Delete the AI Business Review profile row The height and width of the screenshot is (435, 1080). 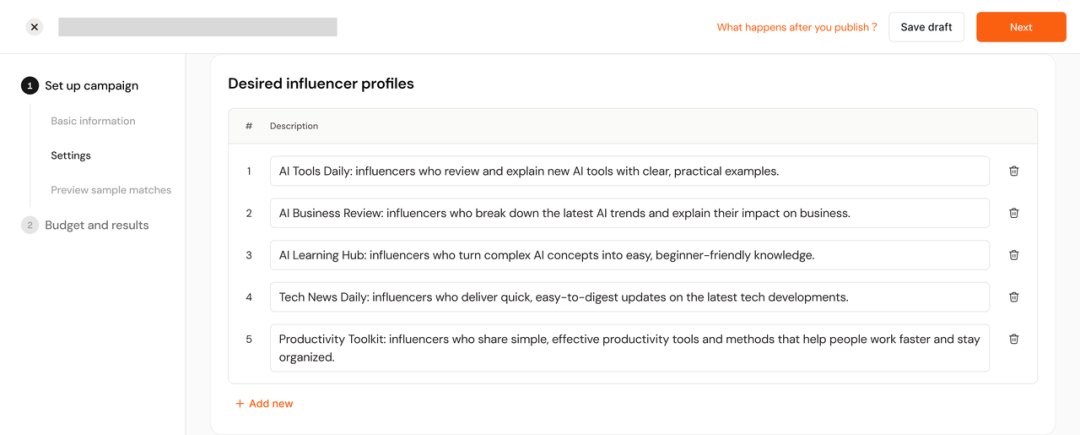click(1013, 213)
